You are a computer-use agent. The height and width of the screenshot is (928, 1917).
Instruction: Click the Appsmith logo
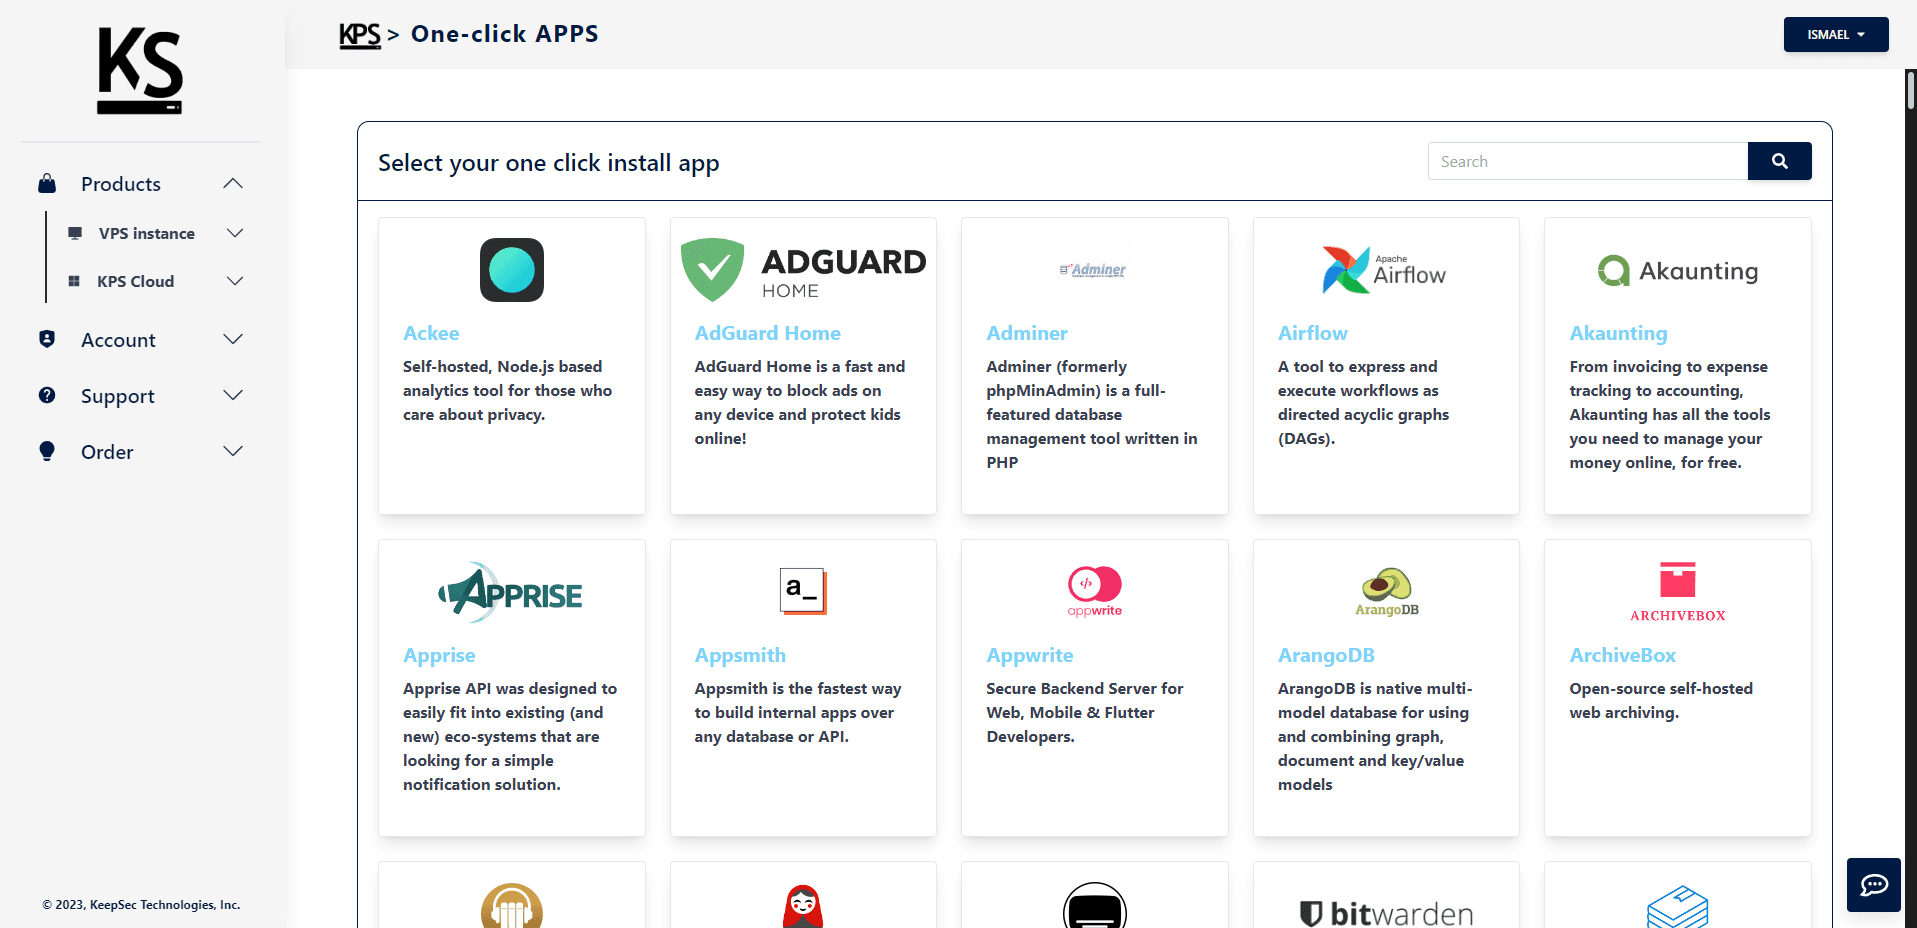coord(803,590)
